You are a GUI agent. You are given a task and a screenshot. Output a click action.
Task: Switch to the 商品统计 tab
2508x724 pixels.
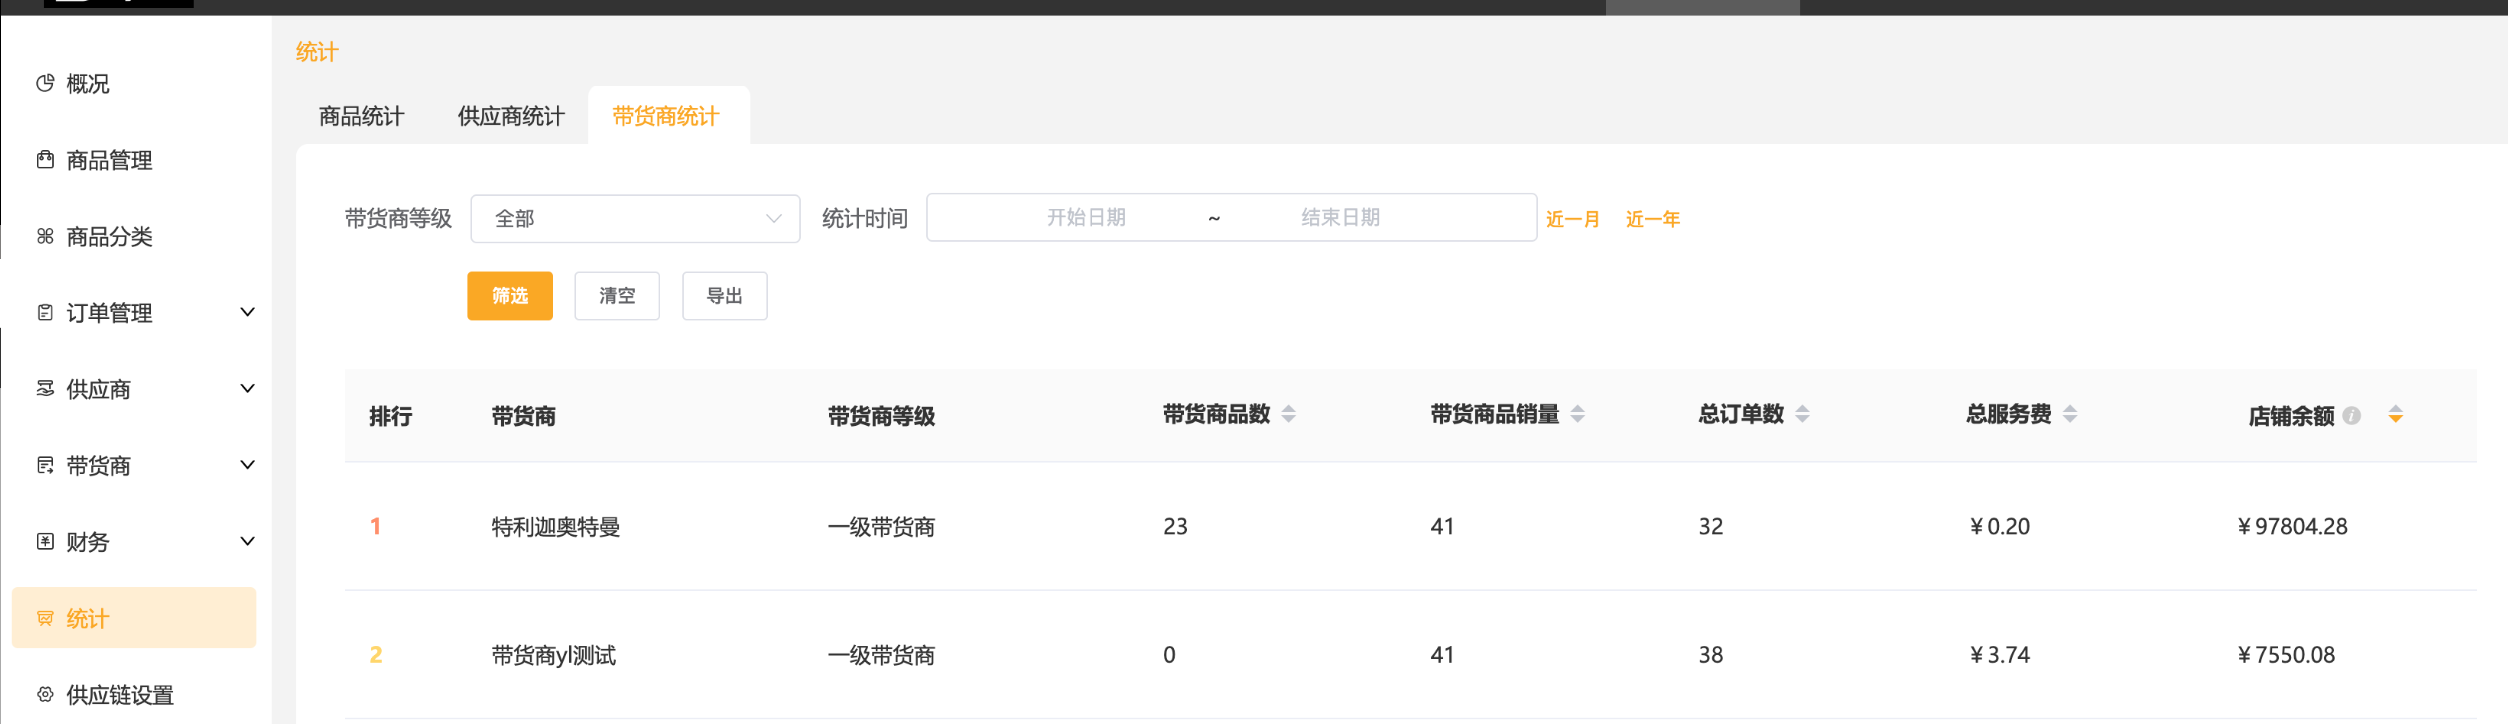(x=361, y=117)
